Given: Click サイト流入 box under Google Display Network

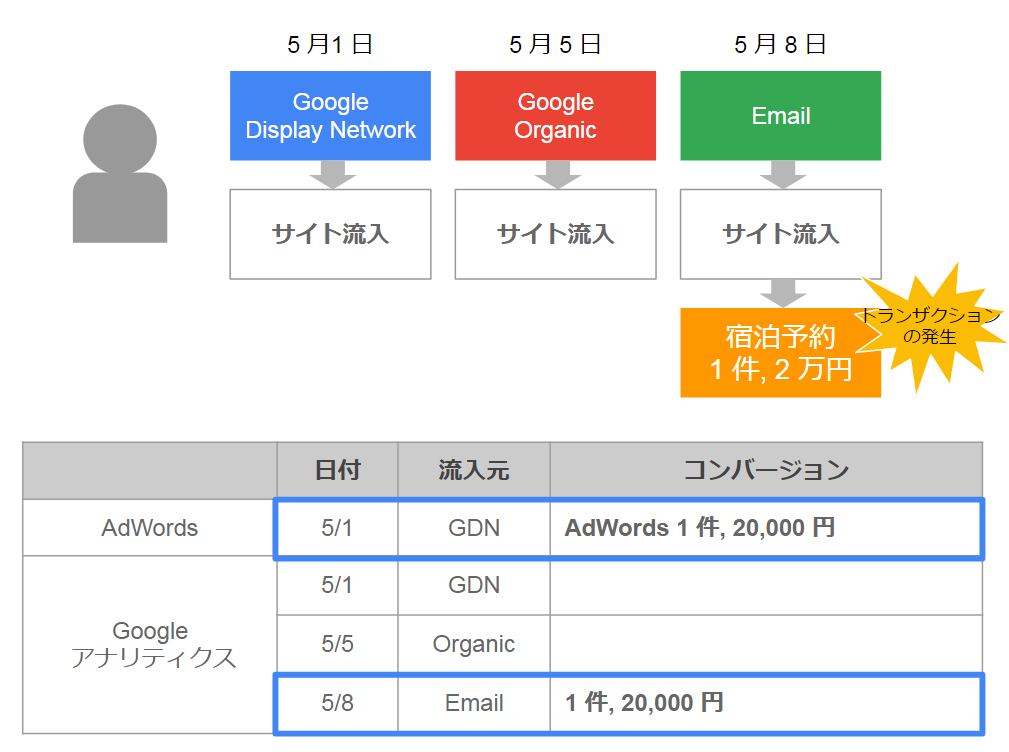Looking at the screenshot, I should click(x=330, y=234).
